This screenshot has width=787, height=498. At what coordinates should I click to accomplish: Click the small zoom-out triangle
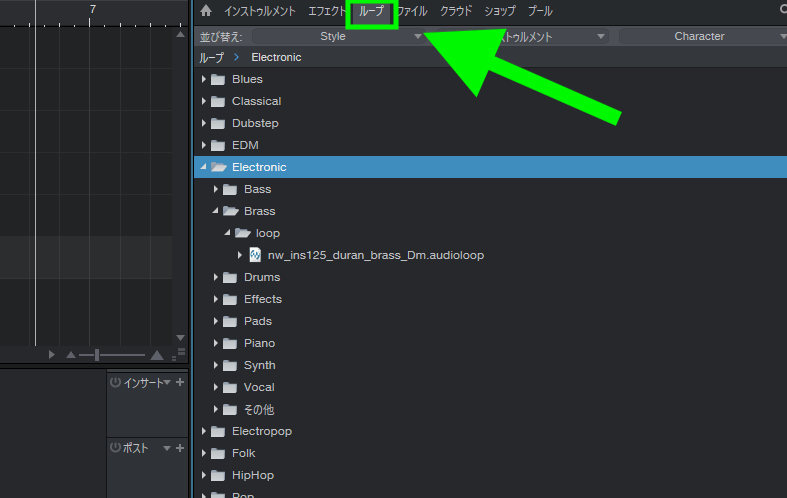[x=71, y=355]
